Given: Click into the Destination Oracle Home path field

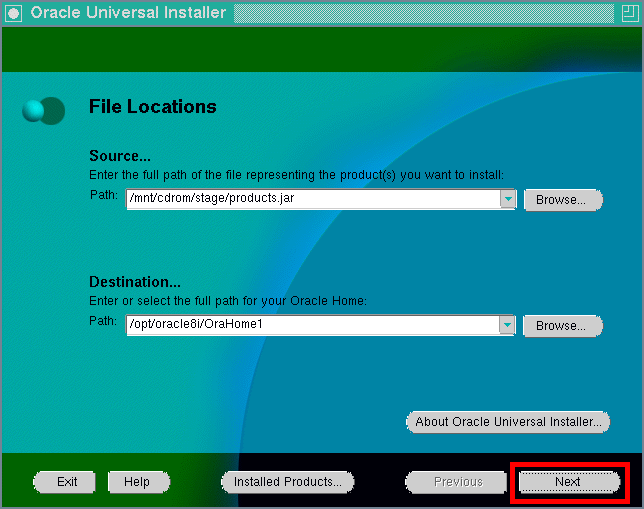Looking at the screenshot, I should 312,325.
